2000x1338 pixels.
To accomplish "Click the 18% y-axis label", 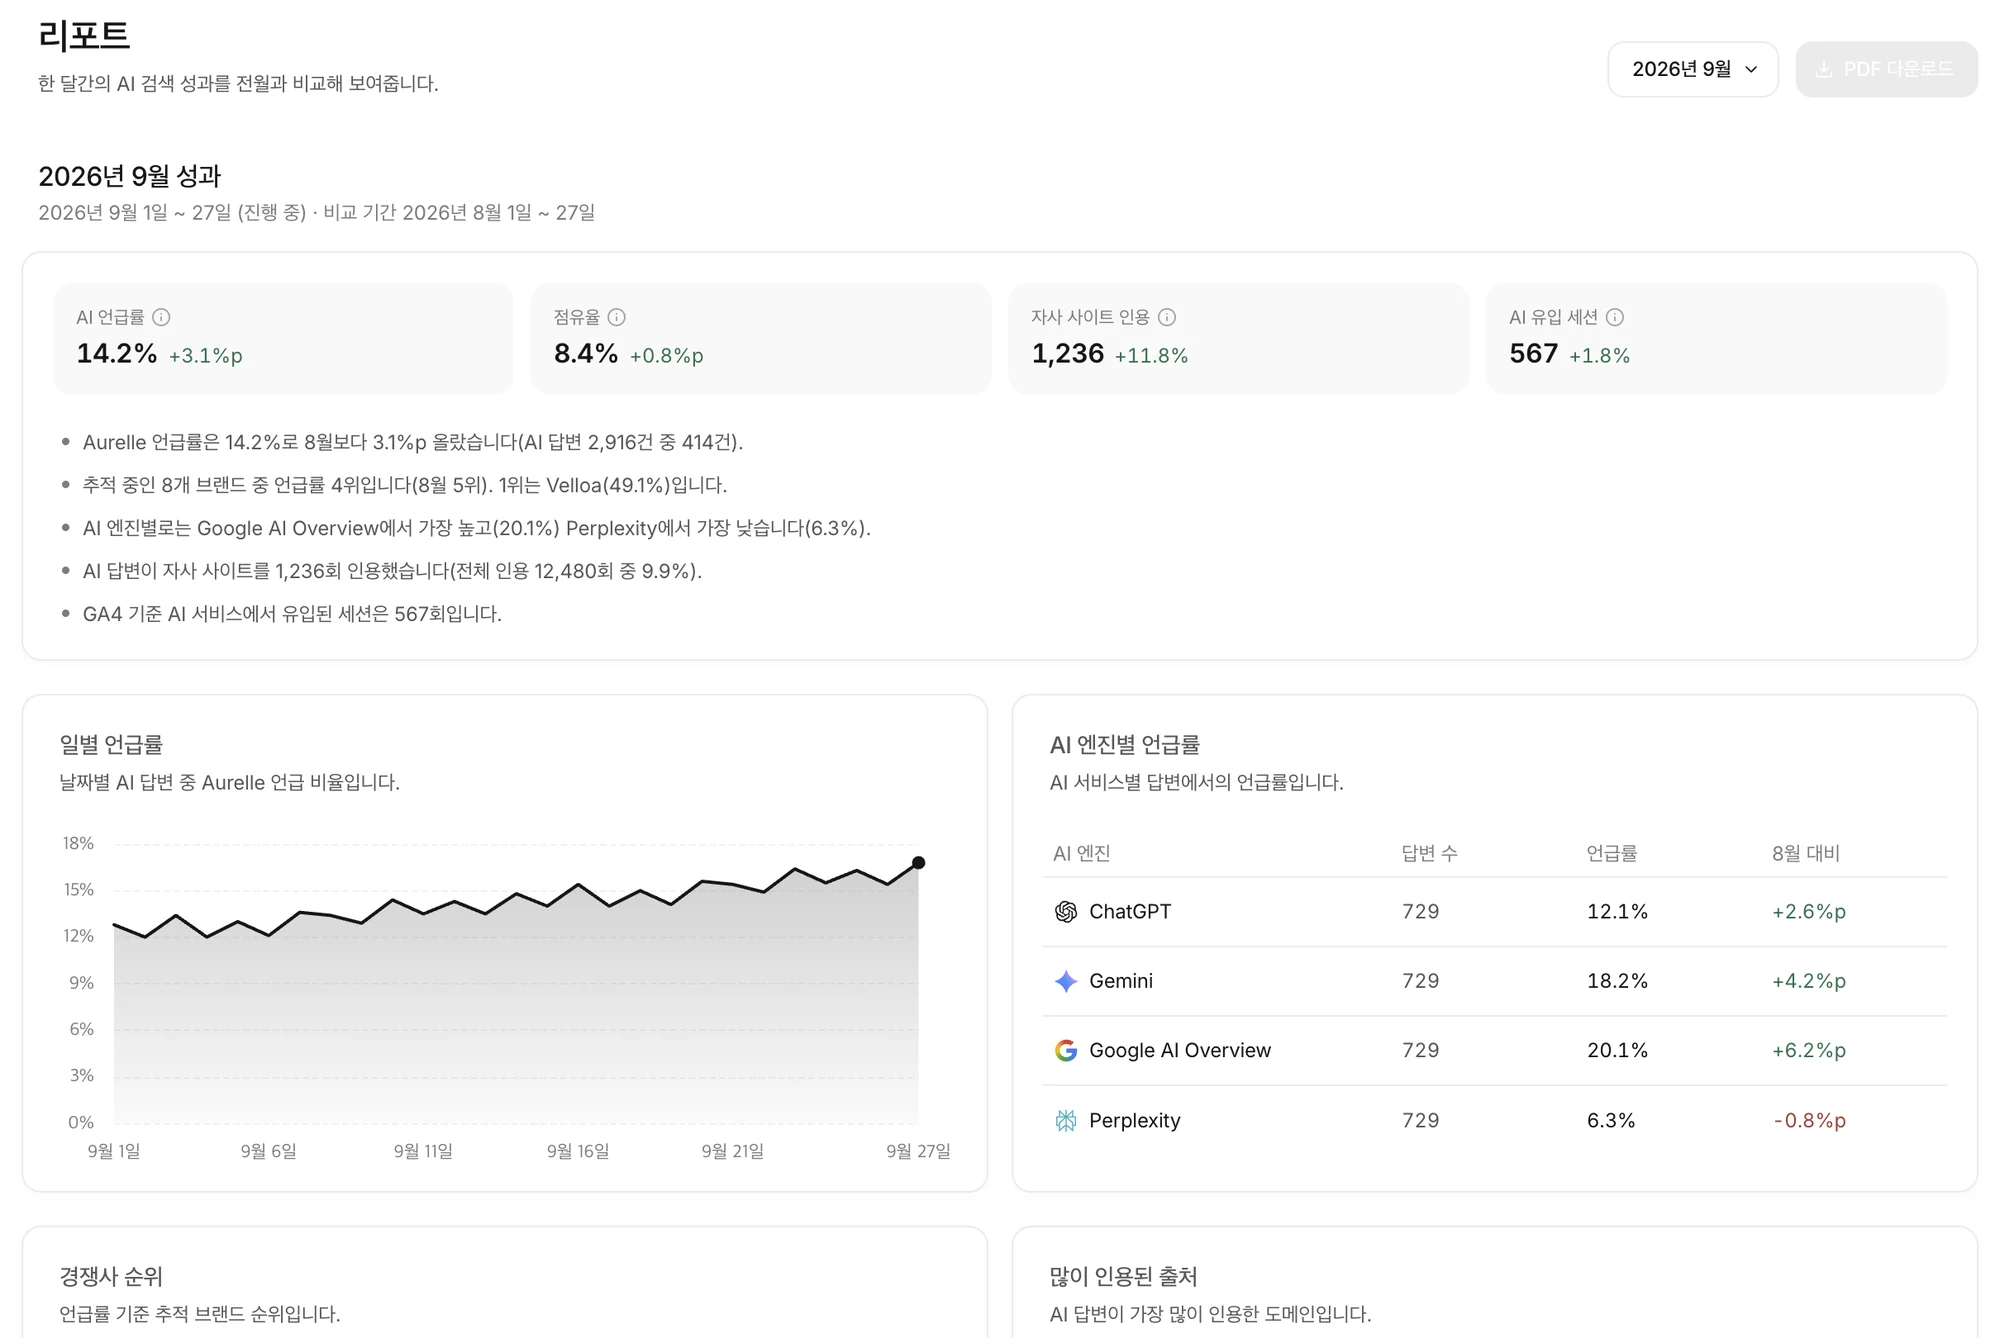I will (78, 843).
